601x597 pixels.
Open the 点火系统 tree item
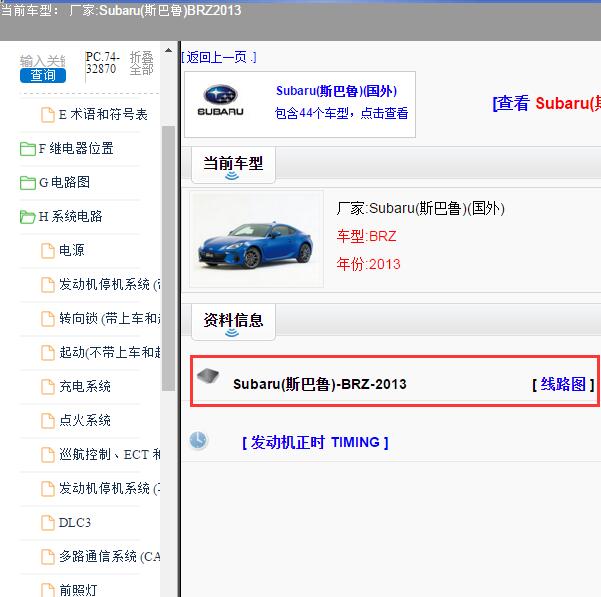click(x=85, y=421)
